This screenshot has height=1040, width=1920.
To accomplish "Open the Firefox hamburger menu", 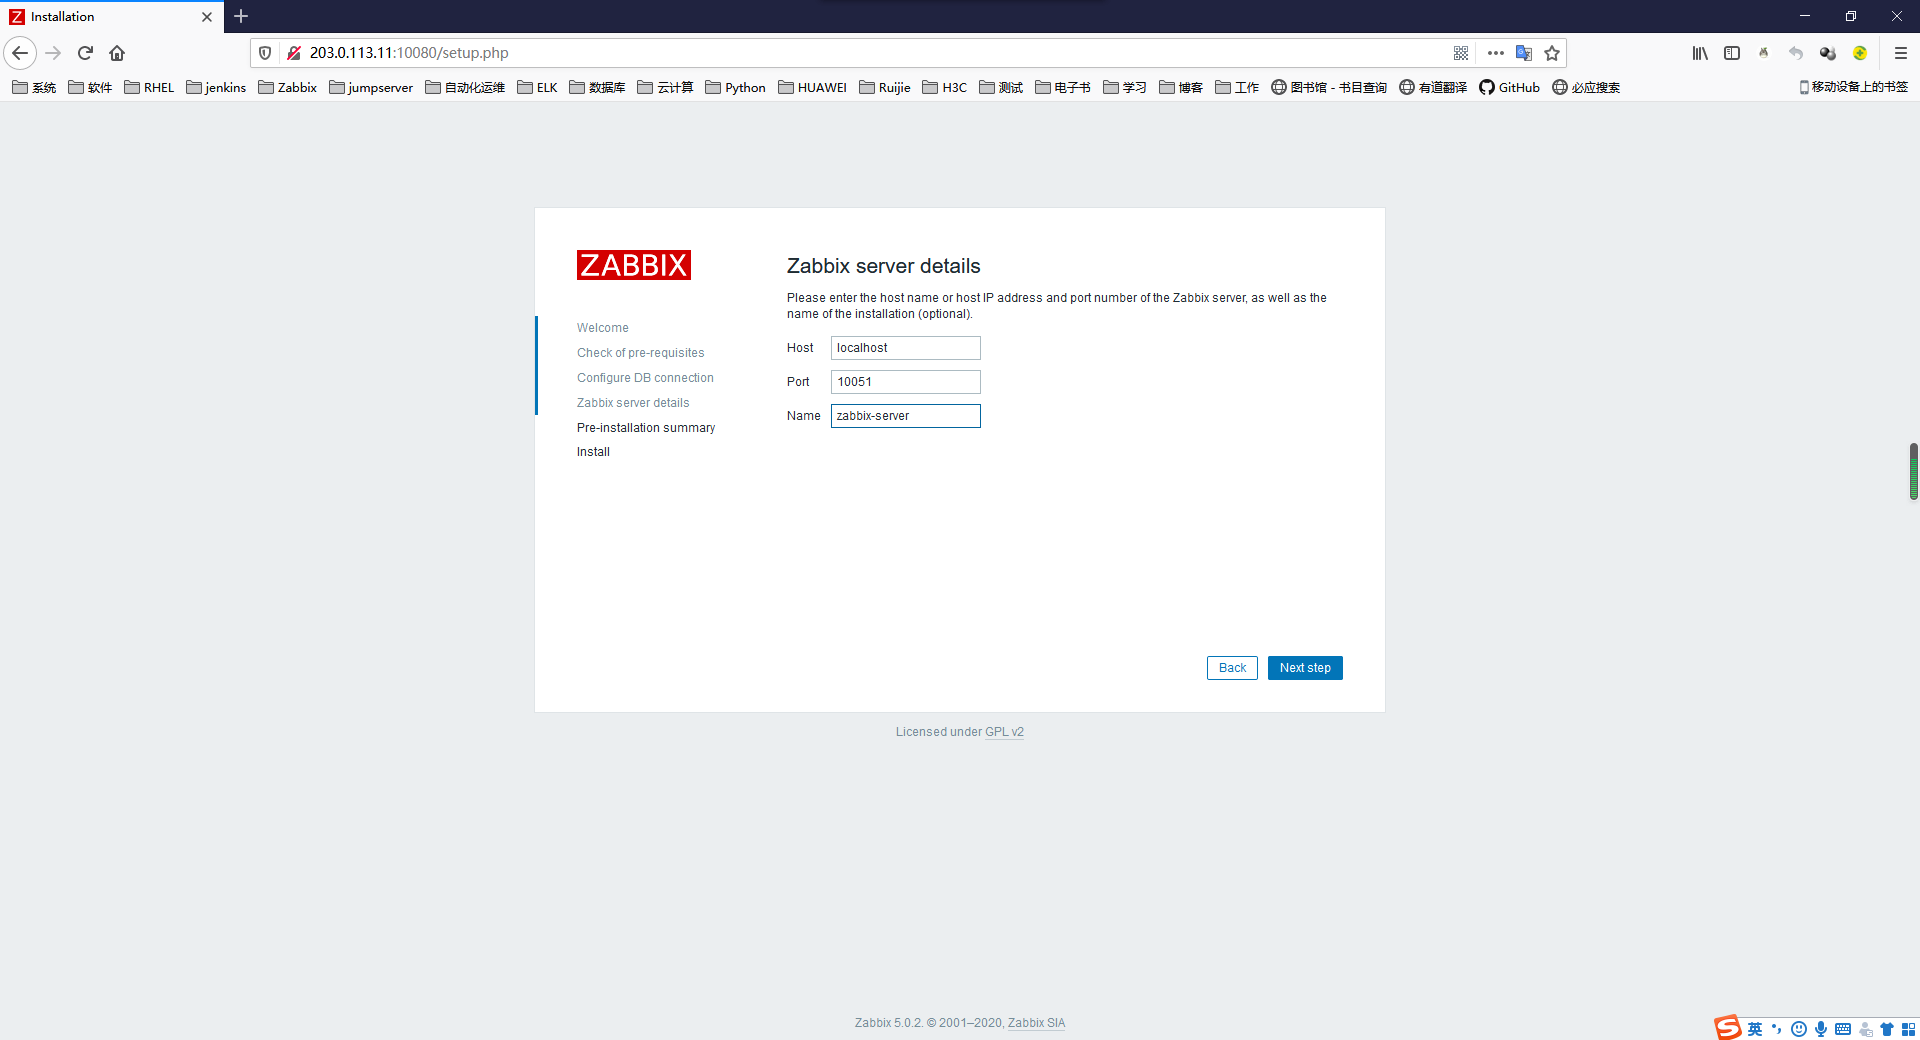I will (1901, 53).
